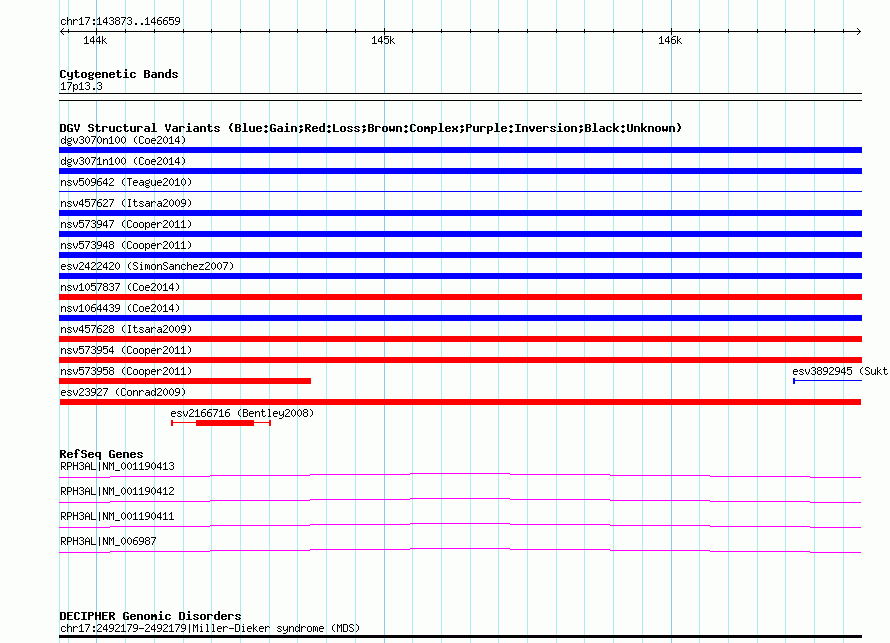Click the 144k ruler mark
The height and width of the screenshot is (643, 890).
click(x=95, y=40)
